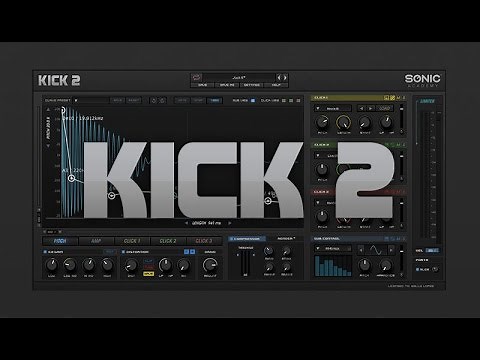Switch to the Pitch tab

[60, 241]
